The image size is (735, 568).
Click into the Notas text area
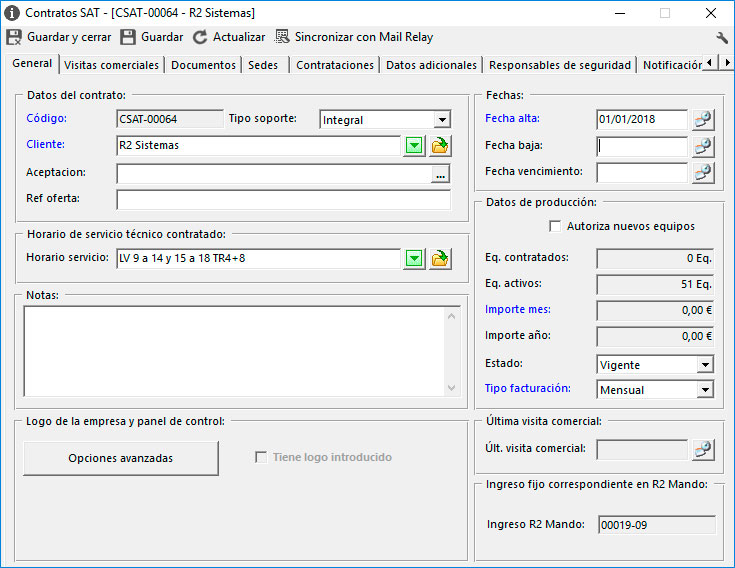coord(234,351)
